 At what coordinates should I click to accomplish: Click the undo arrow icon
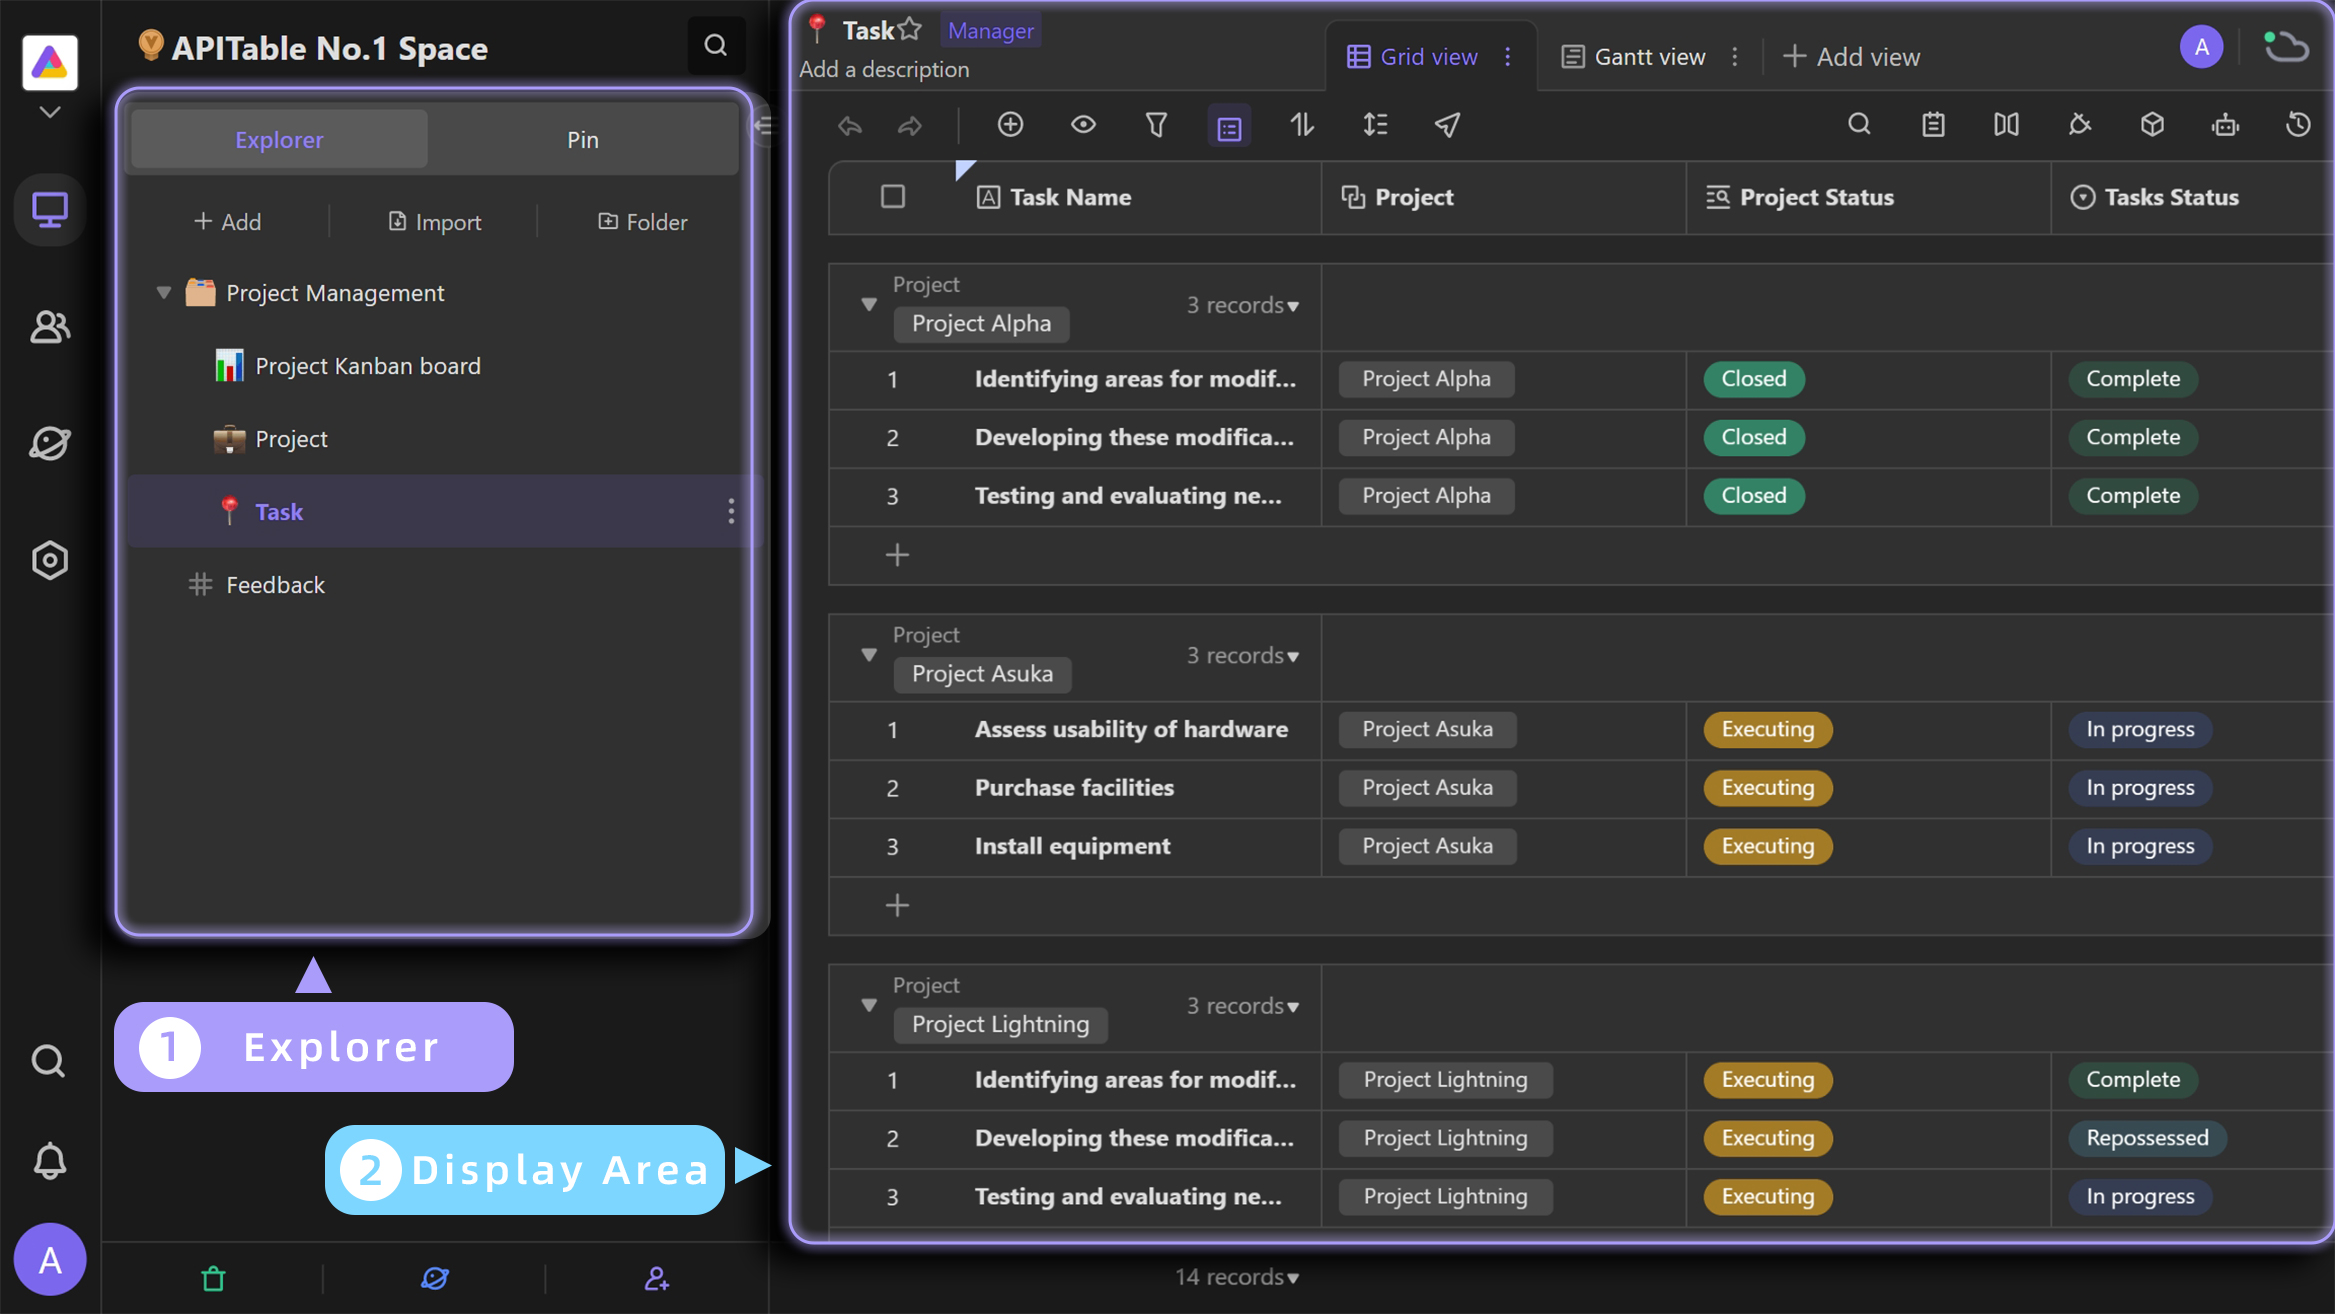(x=850, y=124)
